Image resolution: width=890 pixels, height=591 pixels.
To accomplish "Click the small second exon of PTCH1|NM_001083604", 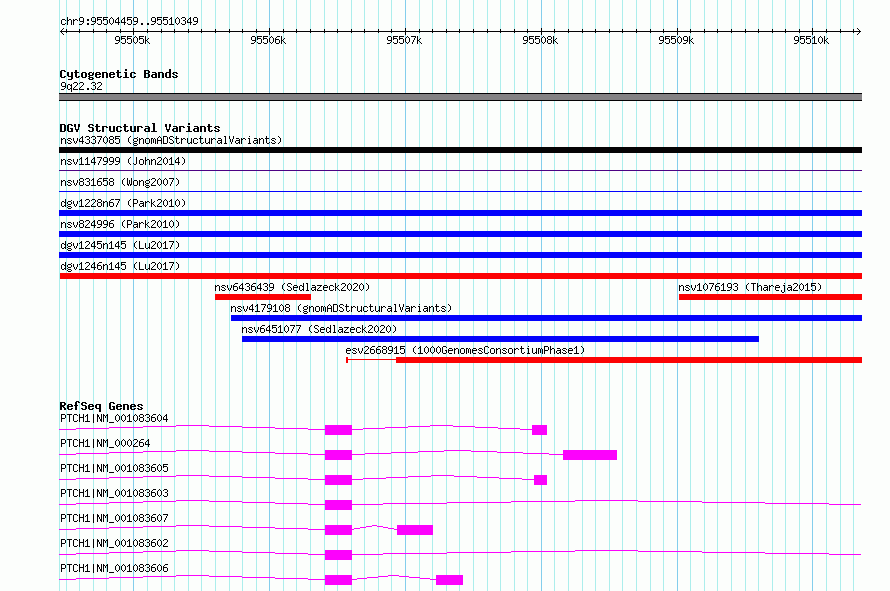I will pos(539,430).
